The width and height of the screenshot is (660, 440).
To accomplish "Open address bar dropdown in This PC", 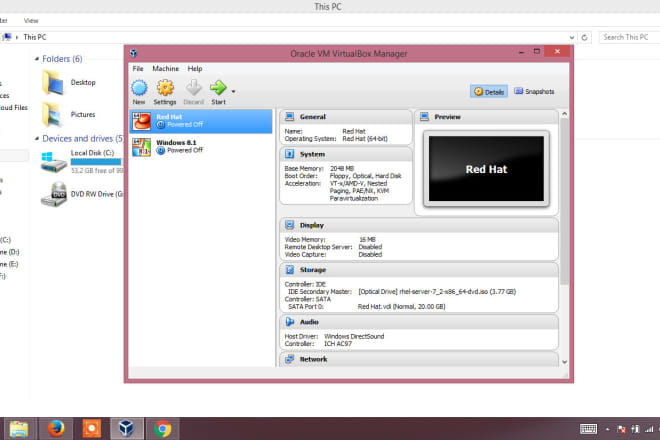I will [x=571, y=37].
